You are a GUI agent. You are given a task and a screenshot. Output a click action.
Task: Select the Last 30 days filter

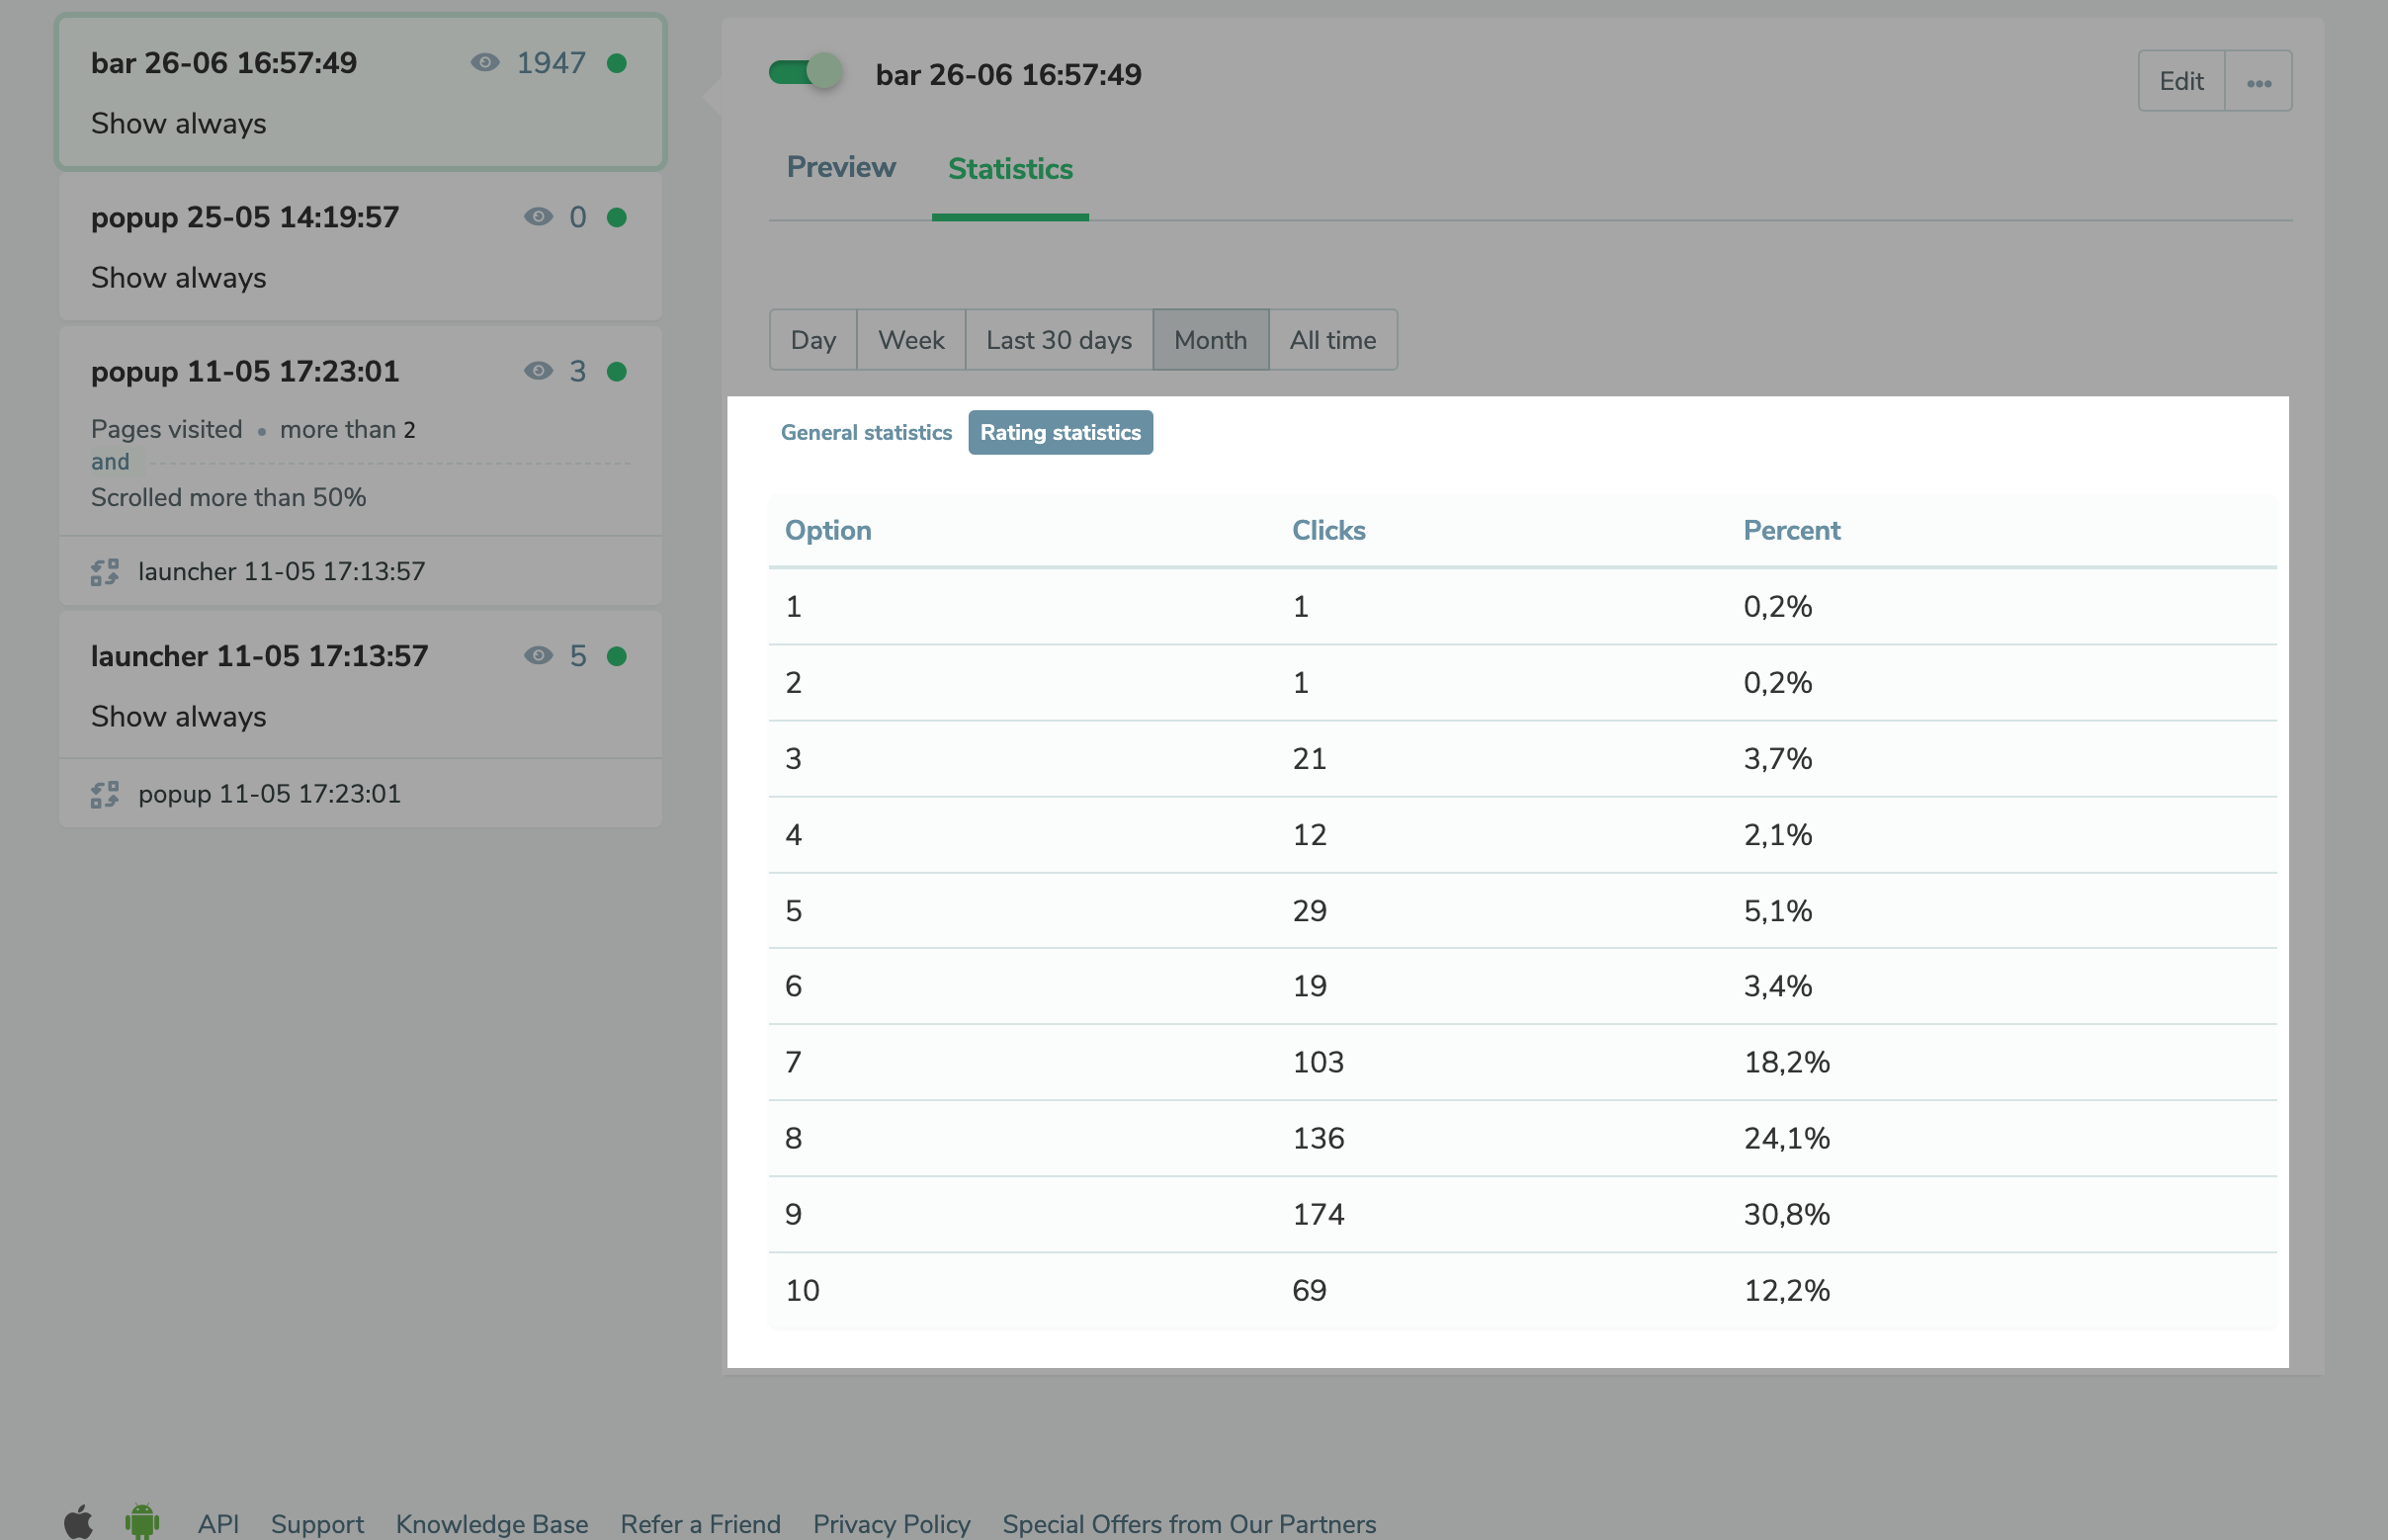1058,340
